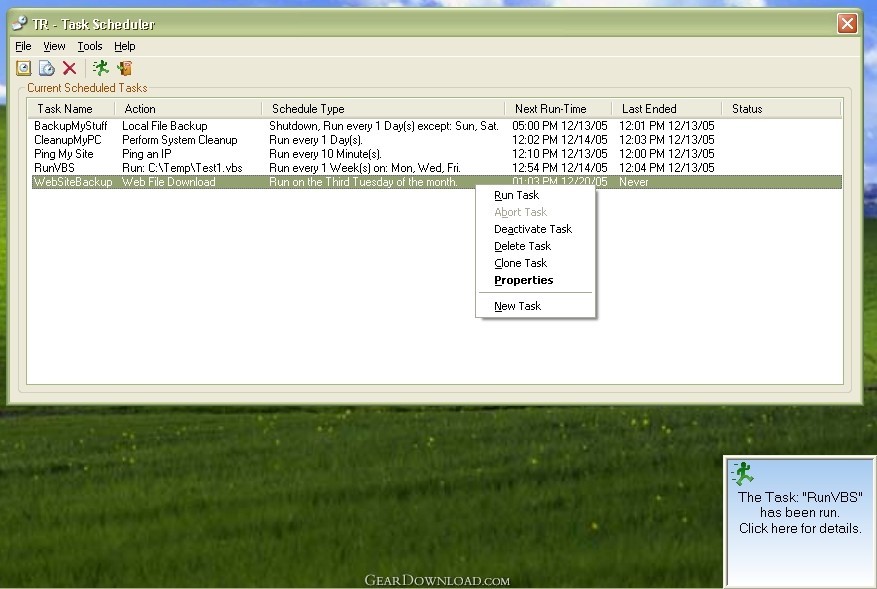The height and width of the screenshot is (589, 877).
Task: Close the Task Scheduler window
Action: pyautogui.click(x=847, y=23)
